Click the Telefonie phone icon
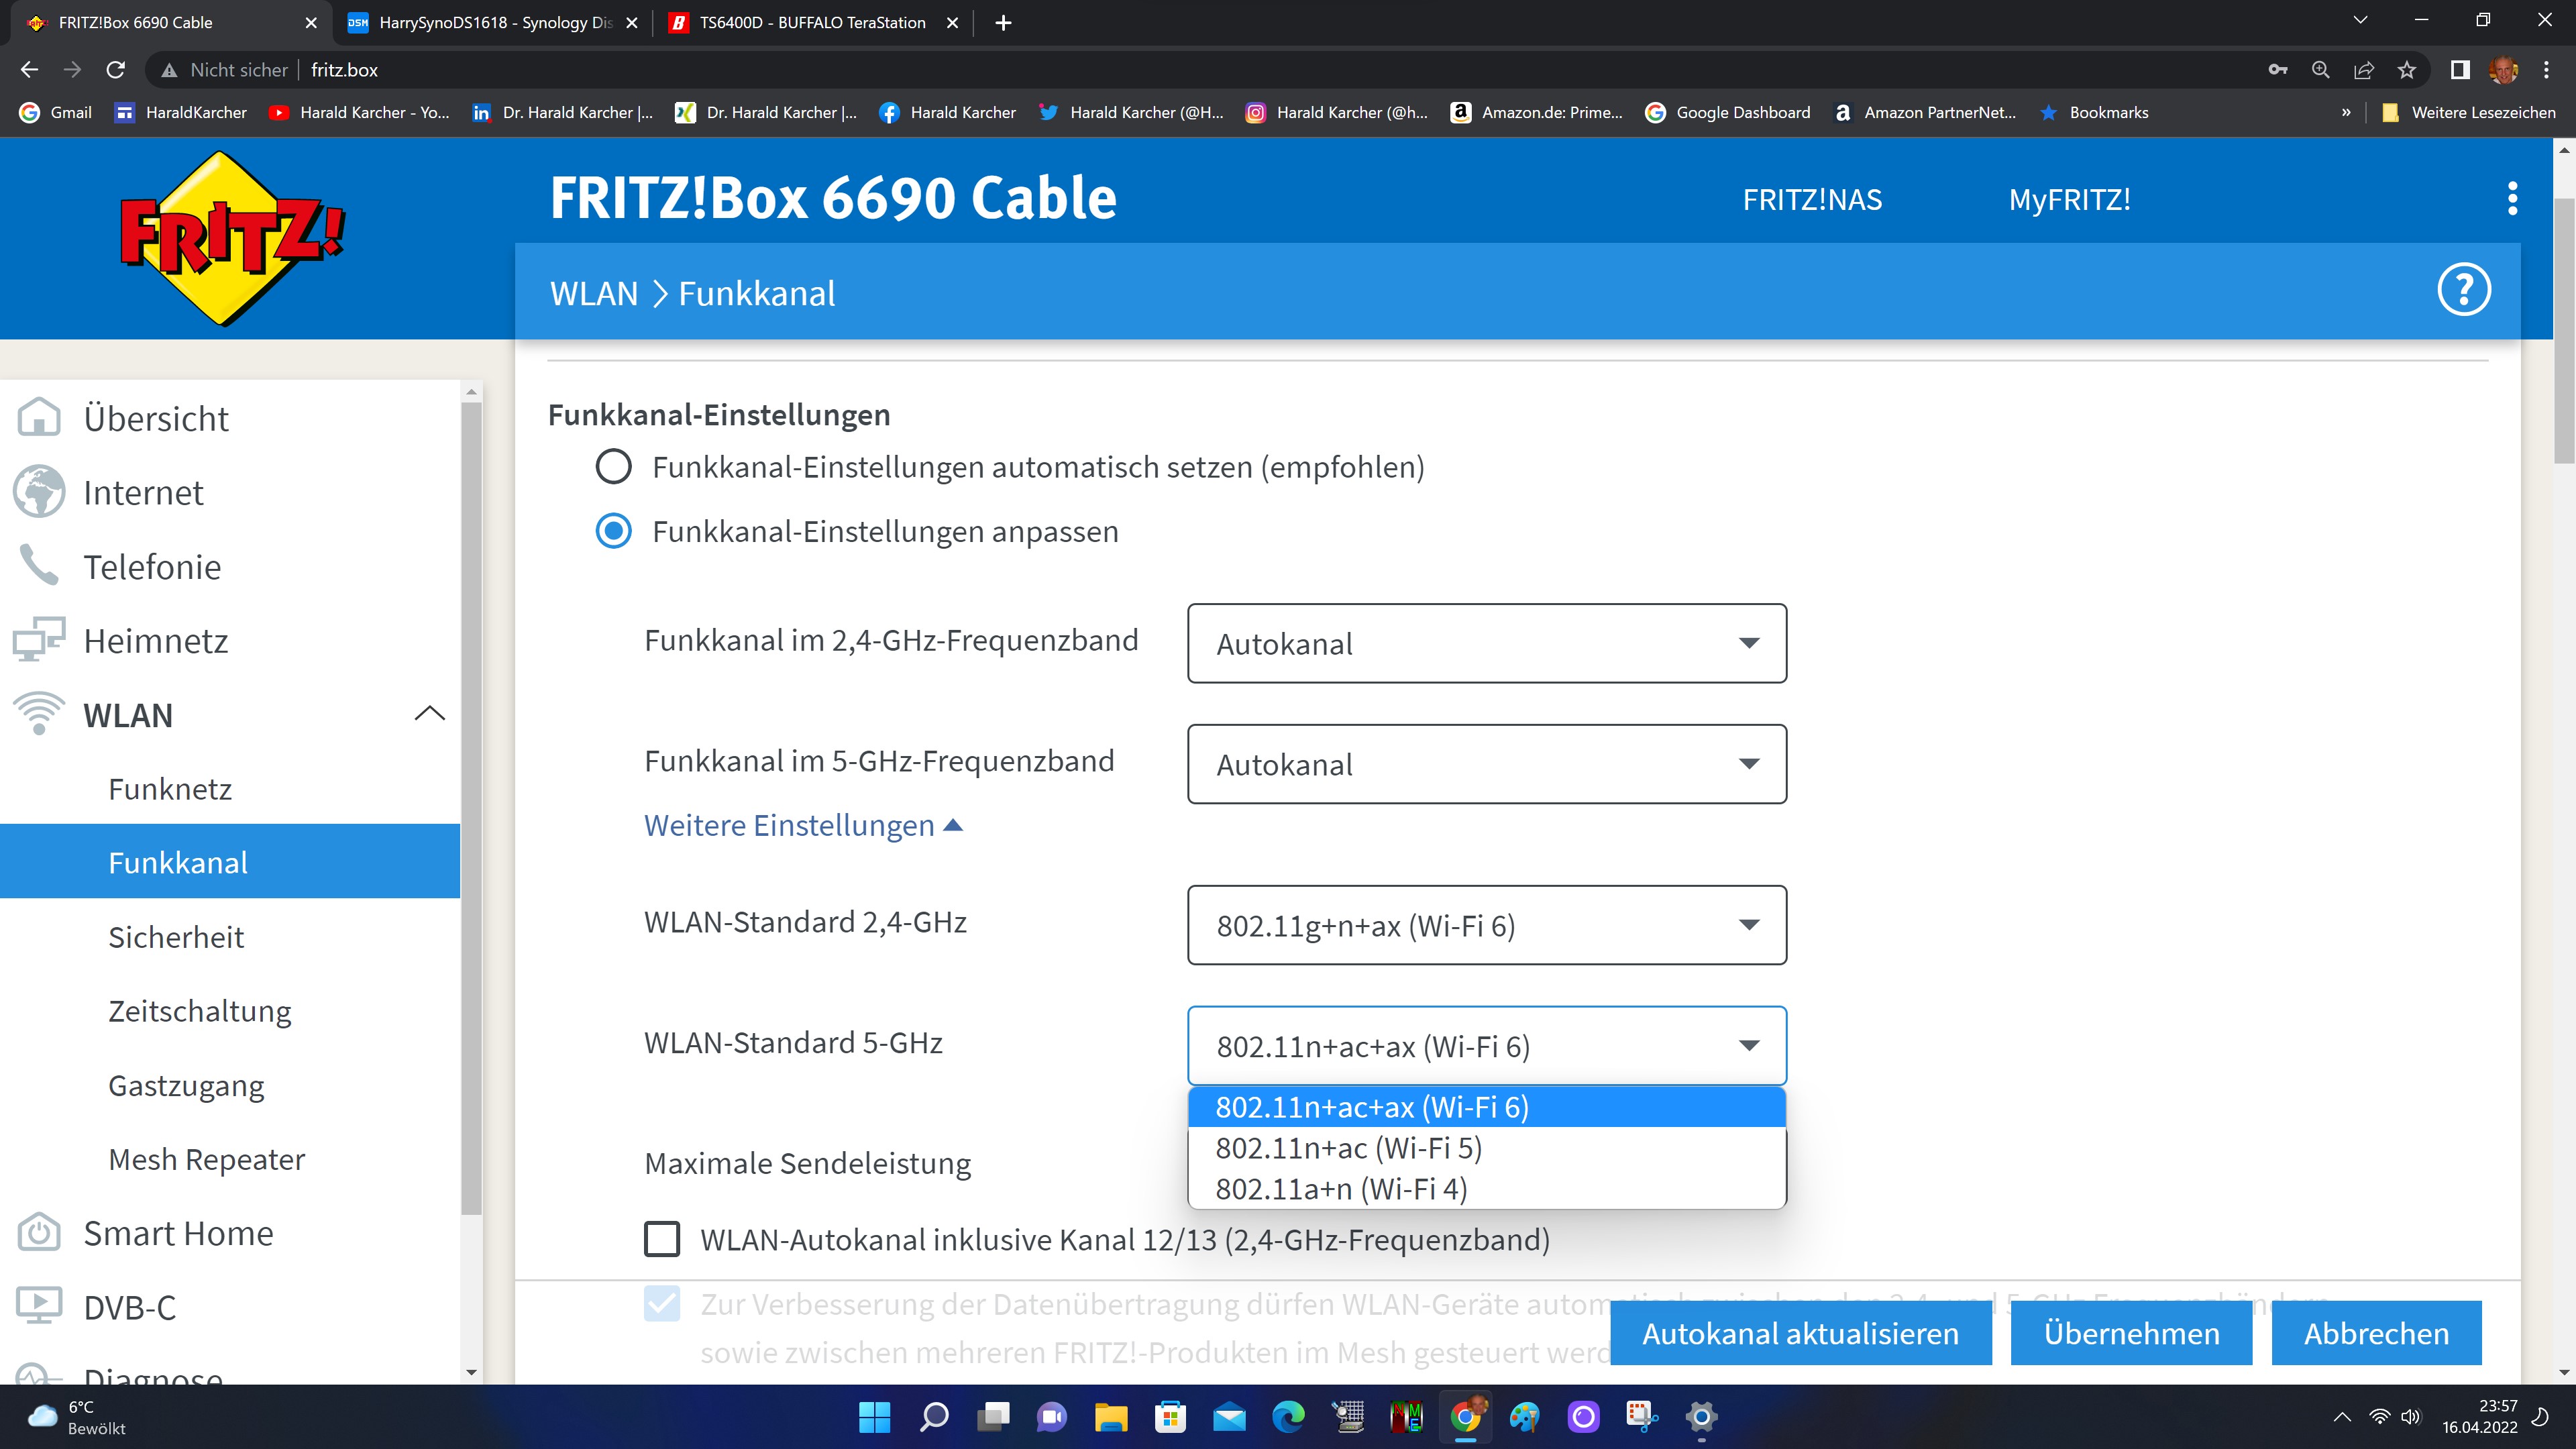Image resolution: width=2576 pixels, height=1449 pixels. pyautogui.click(x=39, y=566)
